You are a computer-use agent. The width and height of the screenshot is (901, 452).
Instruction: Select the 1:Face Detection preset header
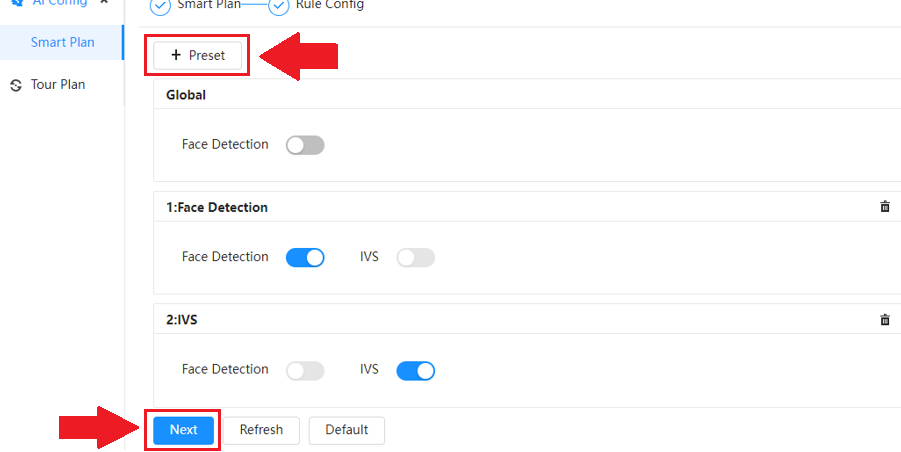[217, 207]
